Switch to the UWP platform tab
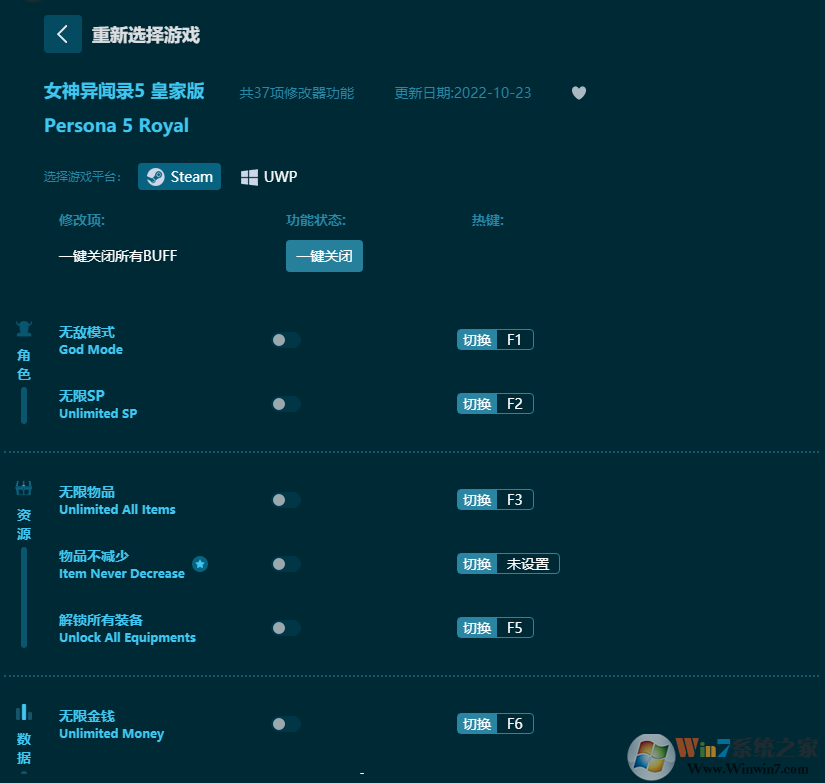This screenshot has width=825, height=783. 269,176
